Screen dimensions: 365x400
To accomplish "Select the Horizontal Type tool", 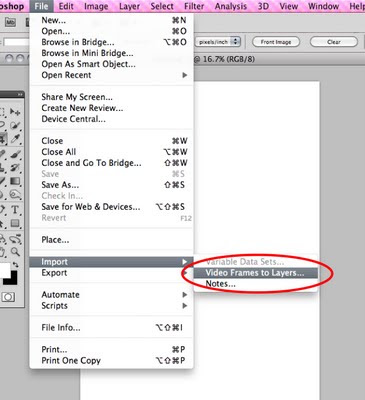I will (x=15, y=210).
